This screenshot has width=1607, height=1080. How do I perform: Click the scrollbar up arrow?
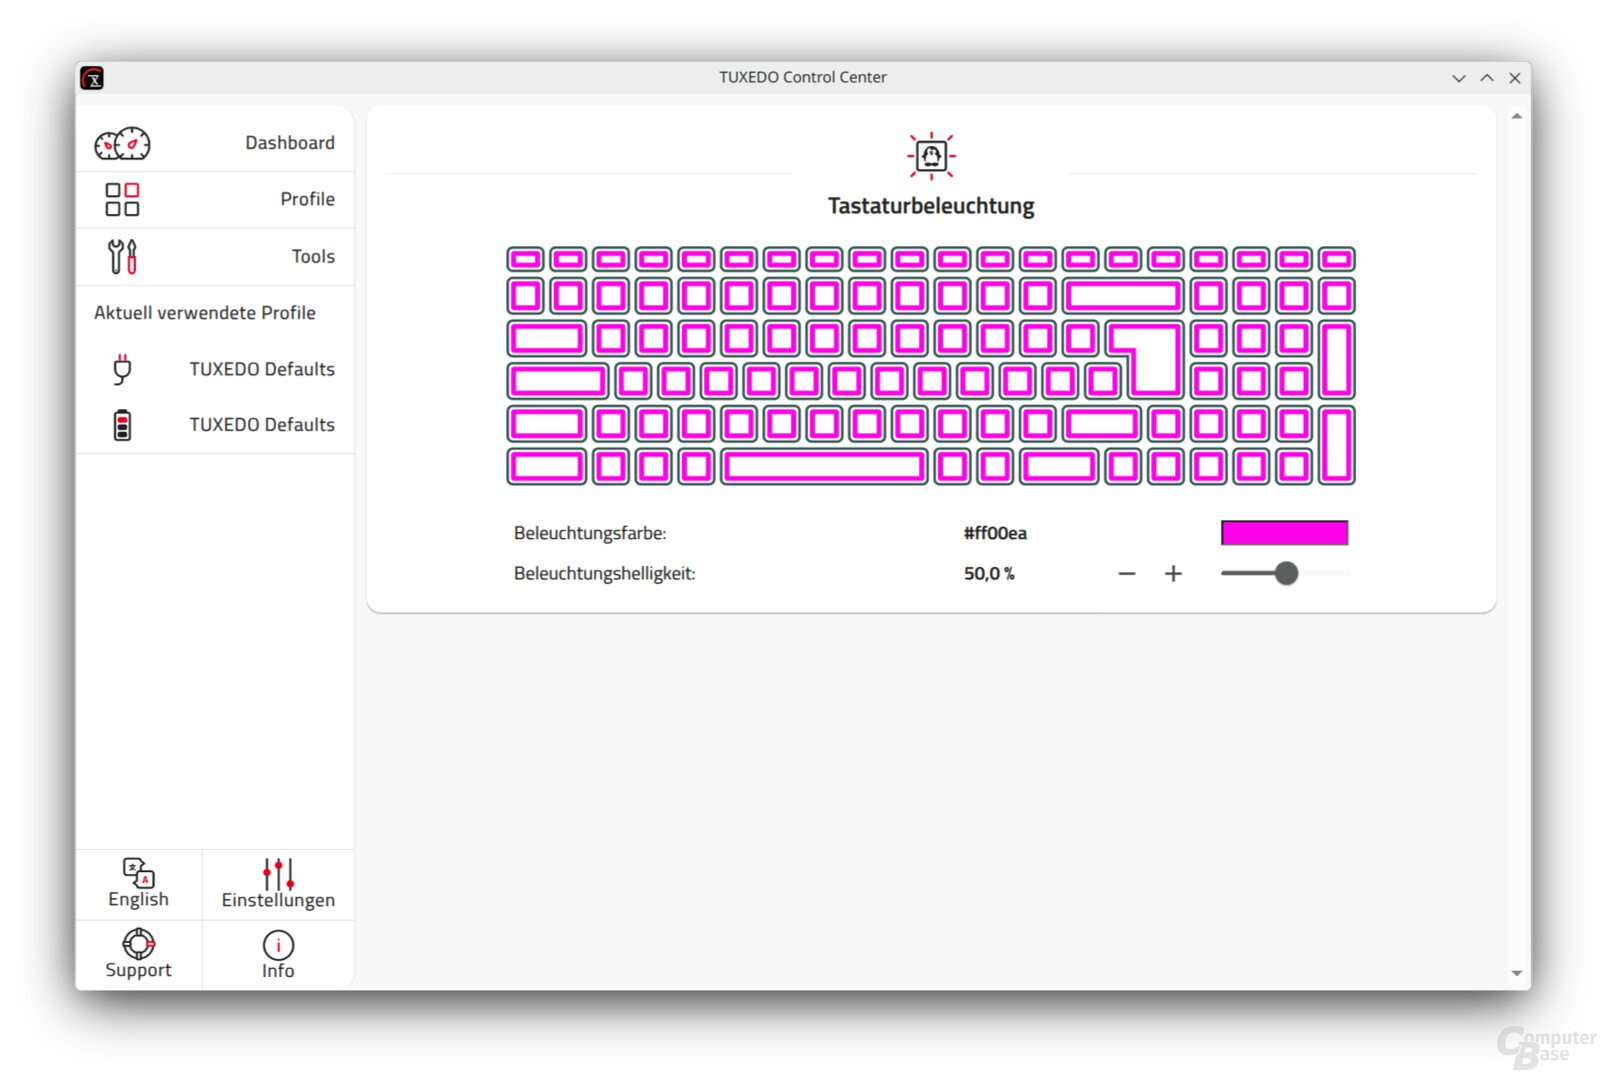(x=1517, y=116)
